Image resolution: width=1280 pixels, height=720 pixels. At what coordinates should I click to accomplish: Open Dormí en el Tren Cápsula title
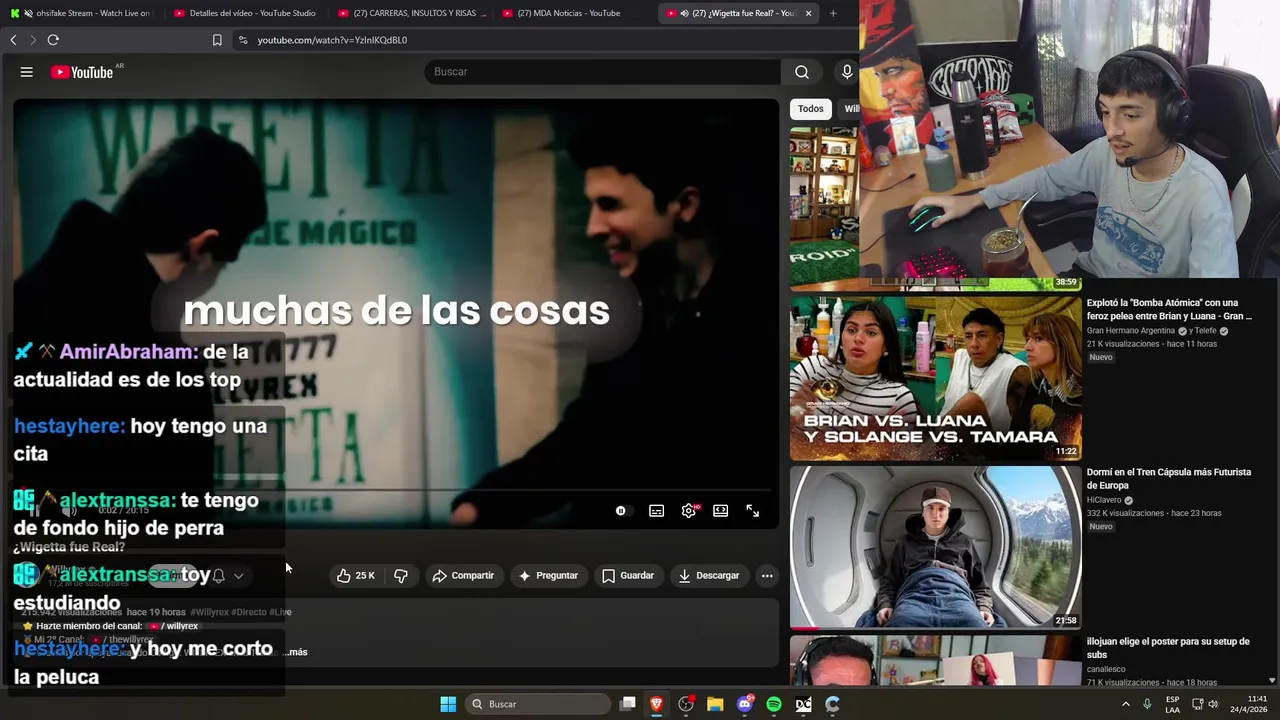pos(1169,479)
